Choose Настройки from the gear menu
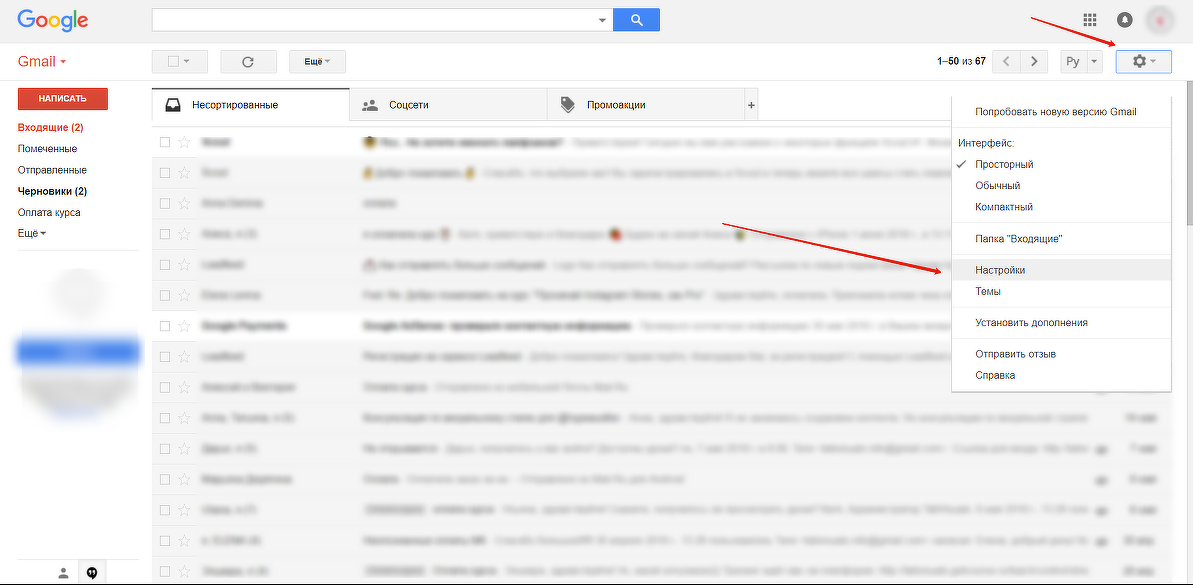 1061,270
